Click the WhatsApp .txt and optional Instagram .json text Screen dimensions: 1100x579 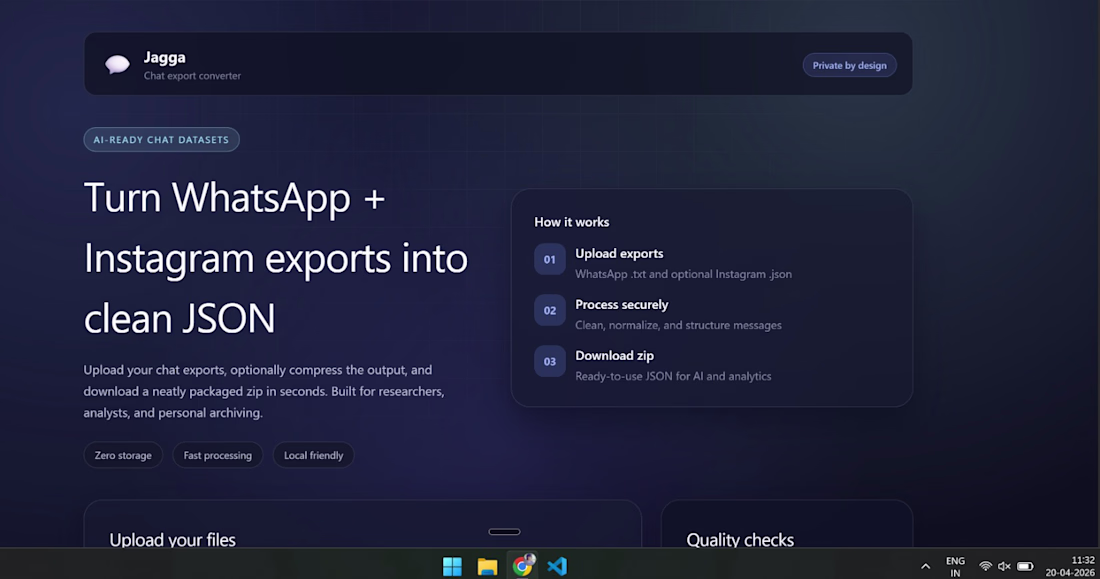point(683,274)
